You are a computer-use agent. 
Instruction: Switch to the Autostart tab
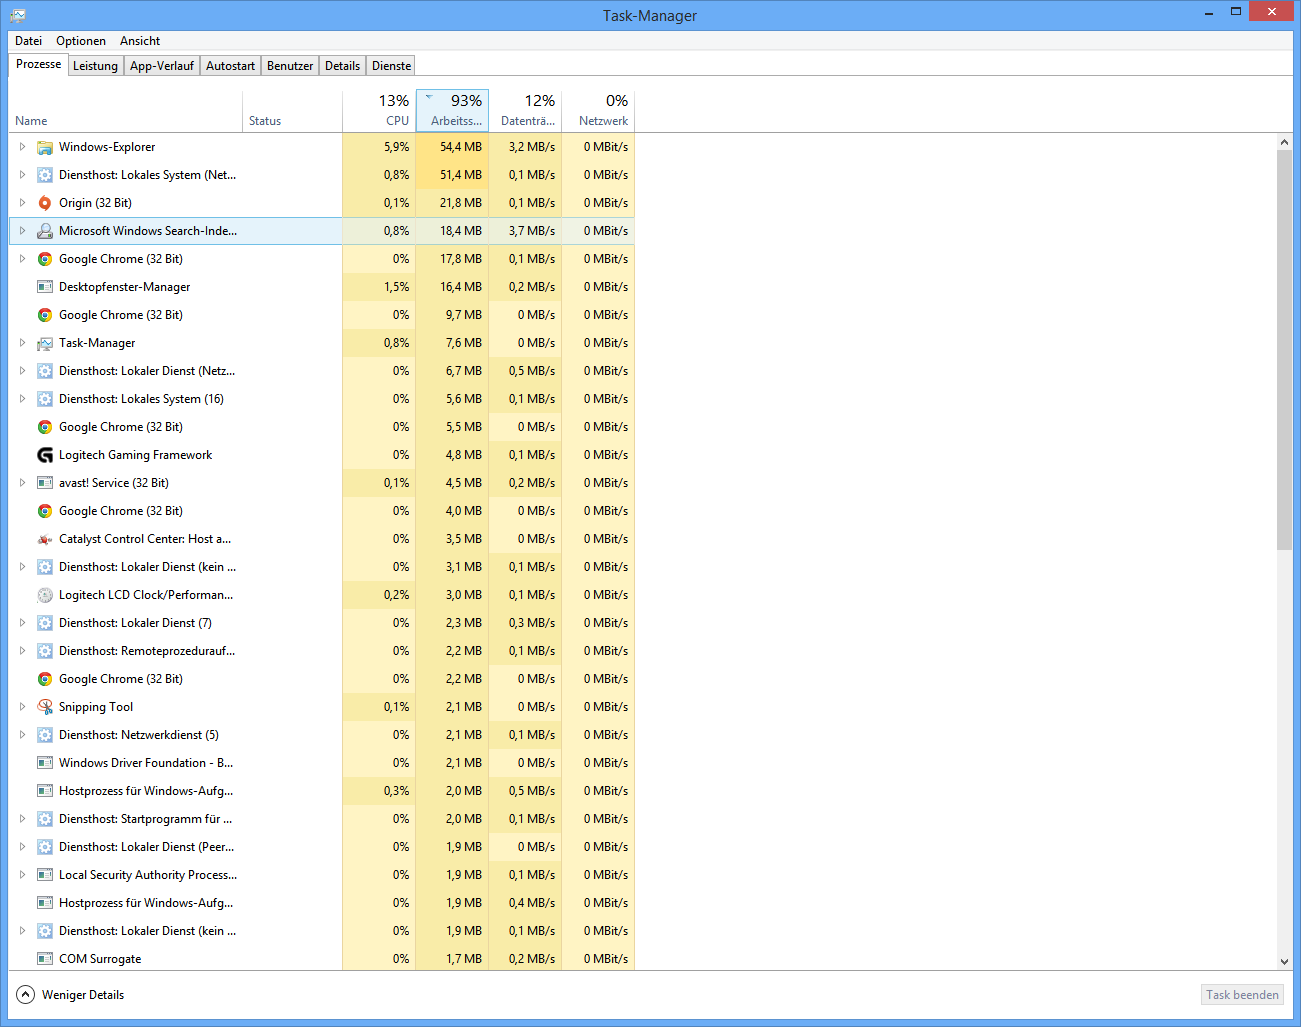point(230,66)
